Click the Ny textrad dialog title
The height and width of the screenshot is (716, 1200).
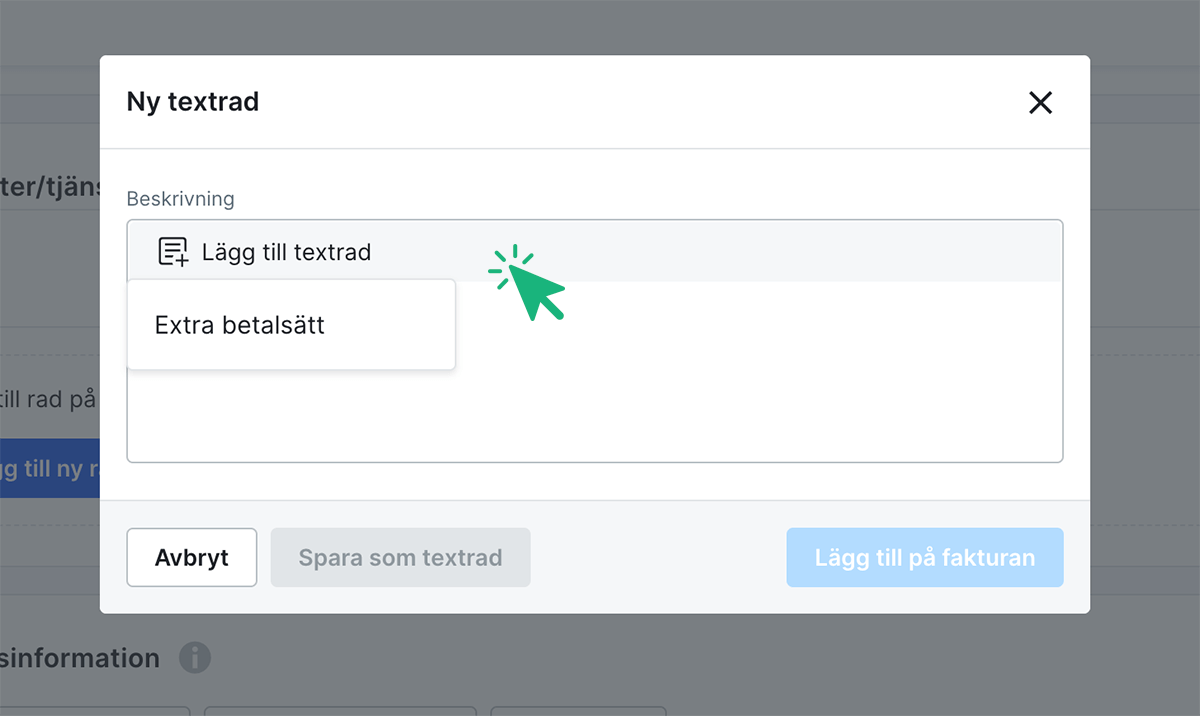pyautogui.click(x=192, y=101)
